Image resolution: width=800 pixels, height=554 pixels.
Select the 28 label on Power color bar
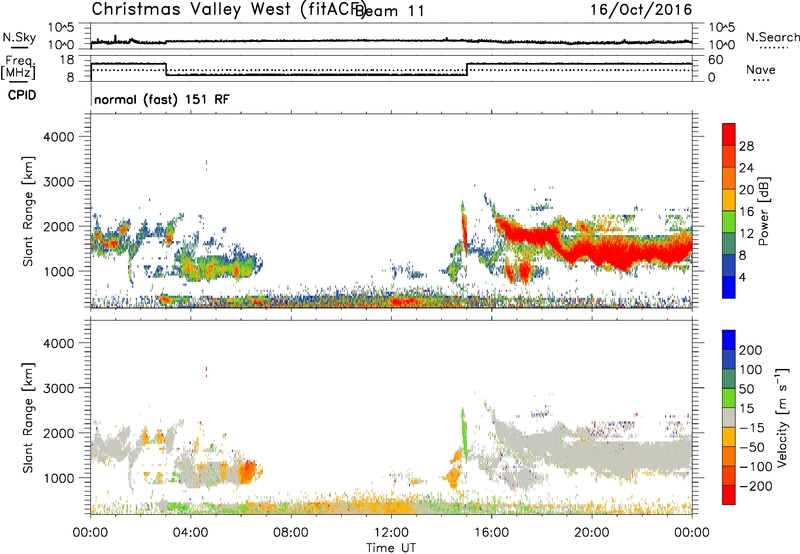coord(746,146)
